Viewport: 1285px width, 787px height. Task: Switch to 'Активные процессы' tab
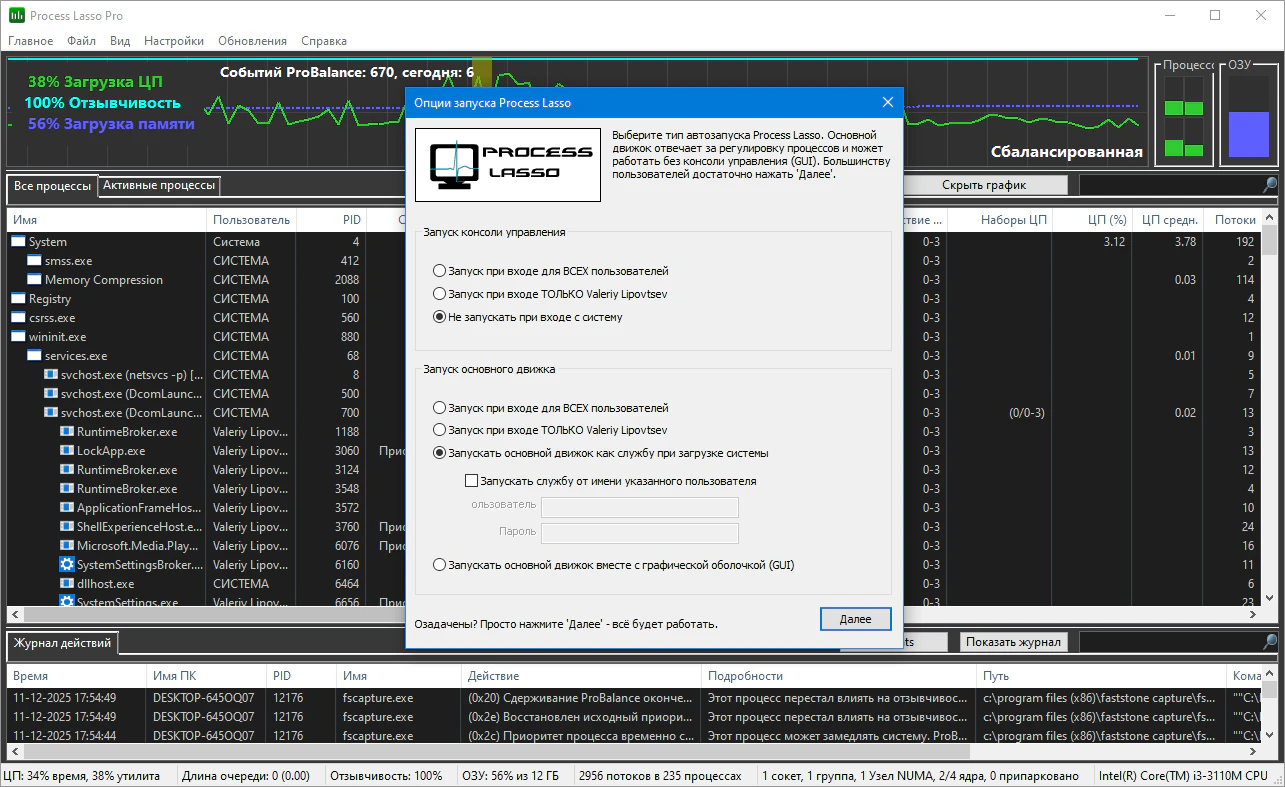[x=158, y=186]
